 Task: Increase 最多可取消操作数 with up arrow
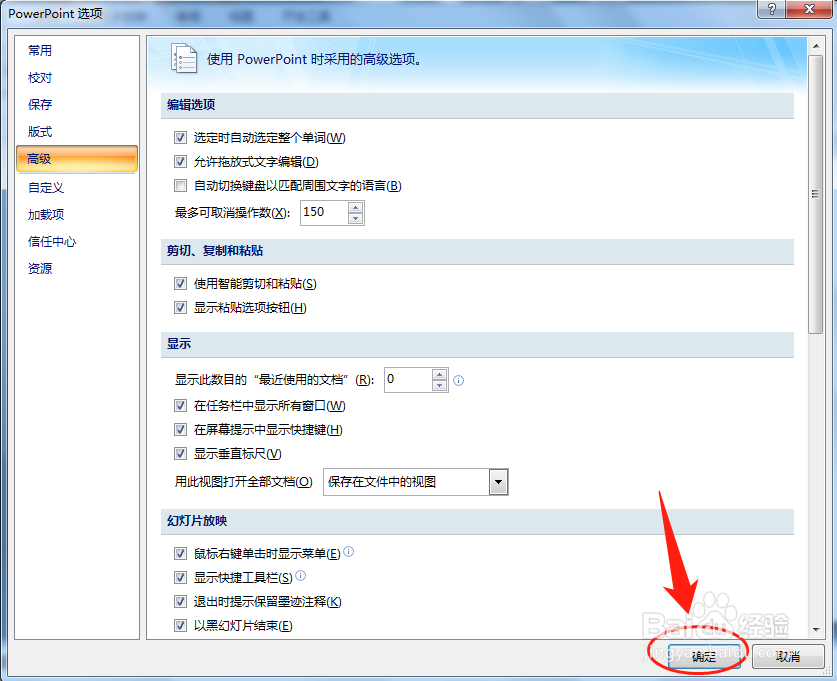pos(356,208)
